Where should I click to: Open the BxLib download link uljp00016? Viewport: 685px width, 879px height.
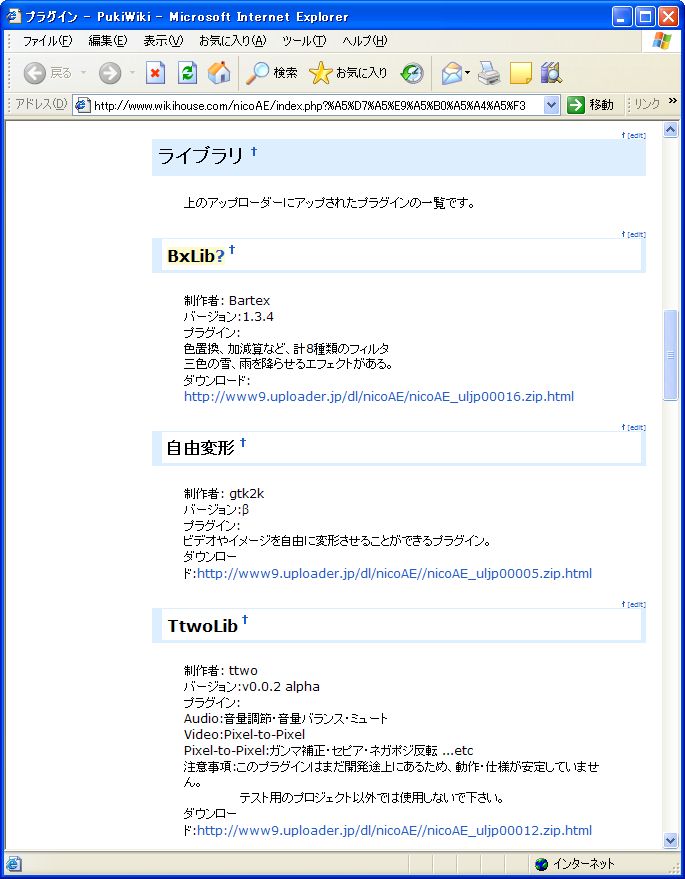pyautogui.click(x=379, y=396)
